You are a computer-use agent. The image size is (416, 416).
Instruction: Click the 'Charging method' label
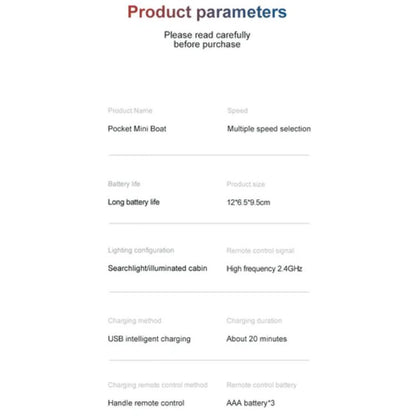click(135, 321)
